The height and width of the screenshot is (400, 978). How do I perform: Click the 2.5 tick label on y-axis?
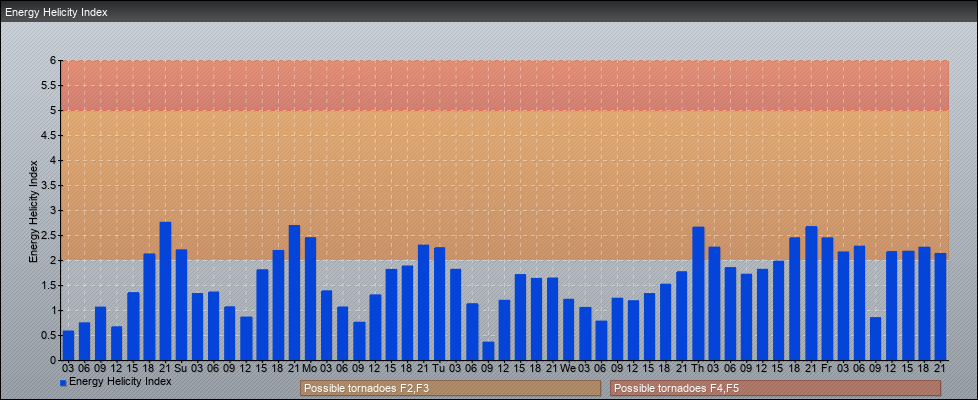[x=50, y=235]
